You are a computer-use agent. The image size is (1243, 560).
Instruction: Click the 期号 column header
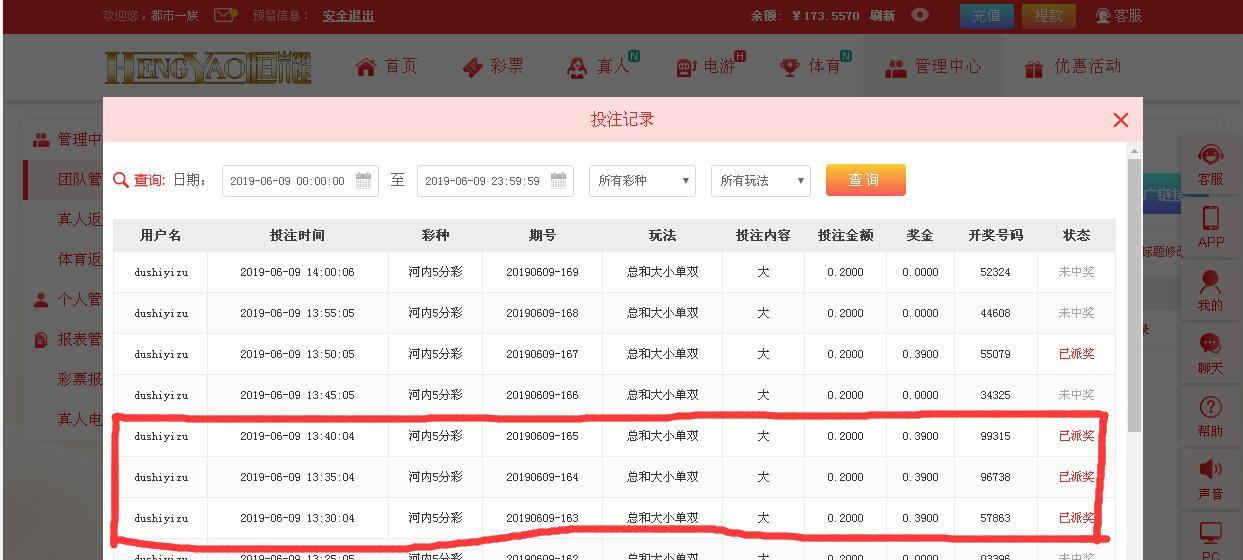coord(542,235)
